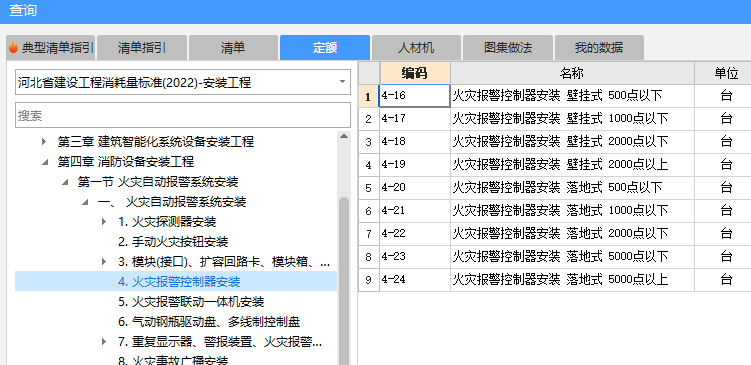Select 6. 气动钢瓶驱动盘、多线制控制盘
Screen dimensions: 751x365
[209, 322]
